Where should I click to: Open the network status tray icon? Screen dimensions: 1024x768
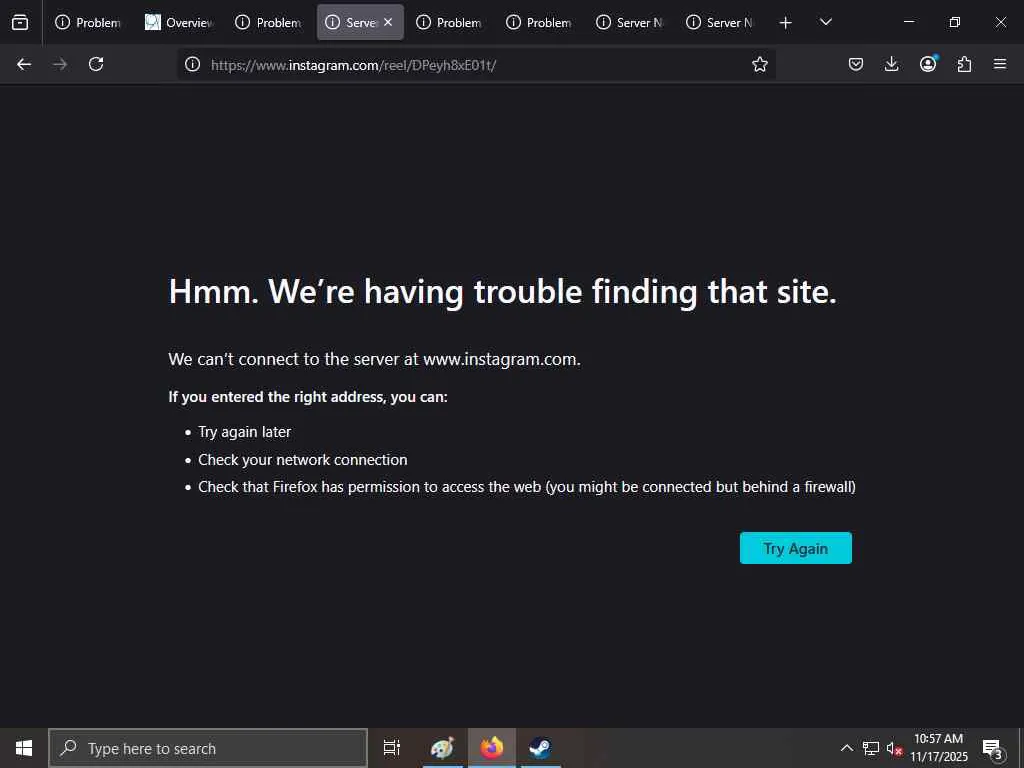(x=871, y=748)
